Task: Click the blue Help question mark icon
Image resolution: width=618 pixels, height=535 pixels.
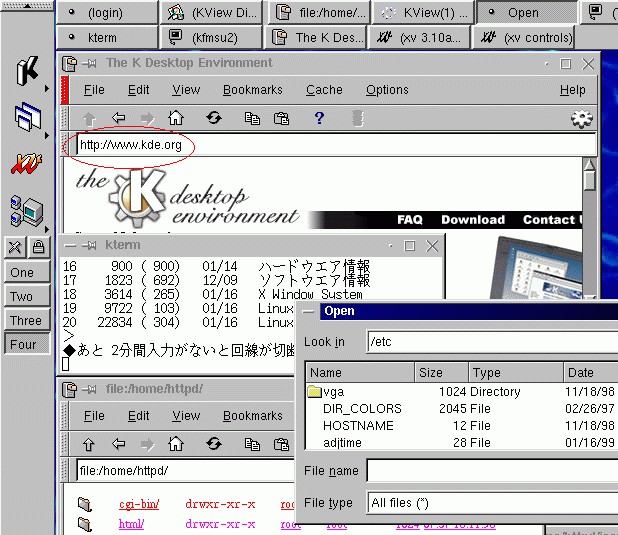Action: coord(319,118)
